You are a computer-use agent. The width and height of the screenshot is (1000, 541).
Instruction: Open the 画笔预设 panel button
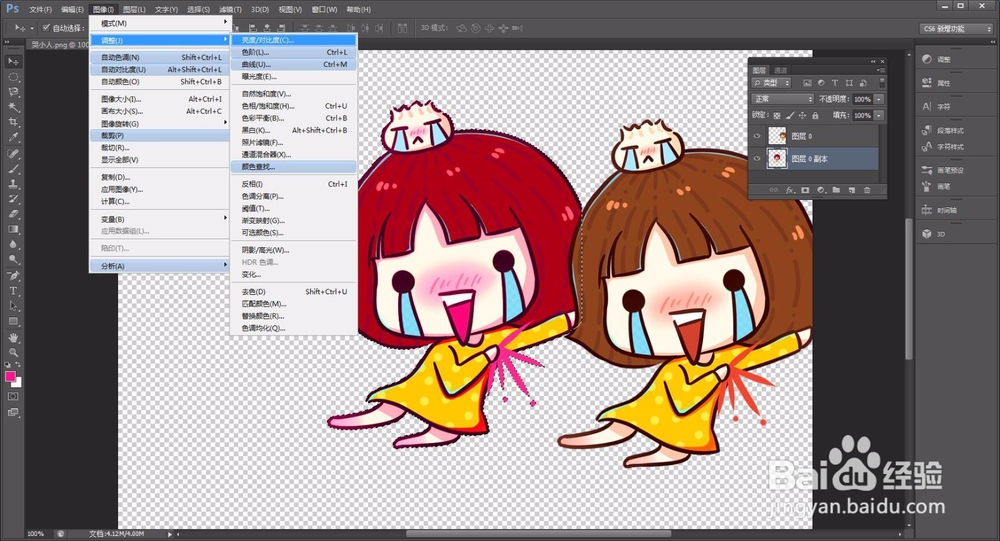pos(943,170)
